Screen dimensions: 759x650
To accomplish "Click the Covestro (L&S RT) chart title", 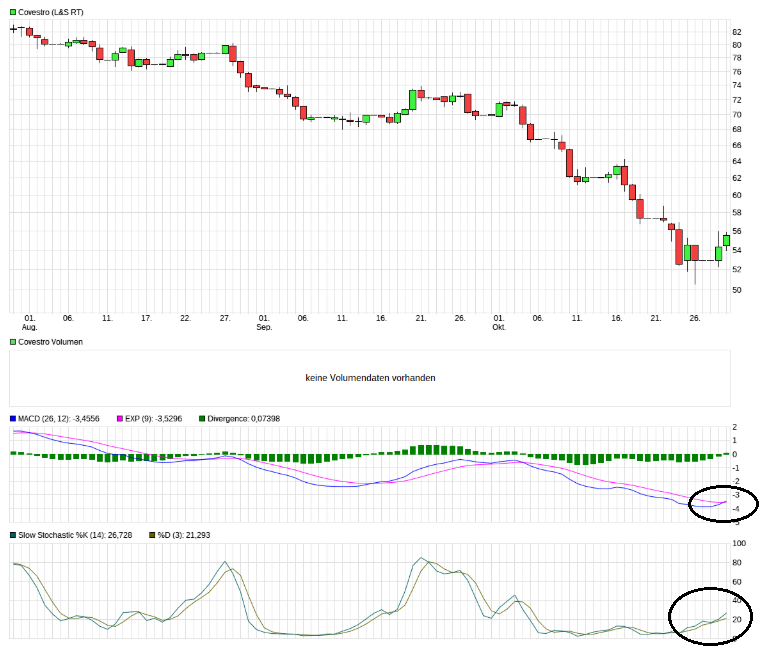I will pos(50,12).
